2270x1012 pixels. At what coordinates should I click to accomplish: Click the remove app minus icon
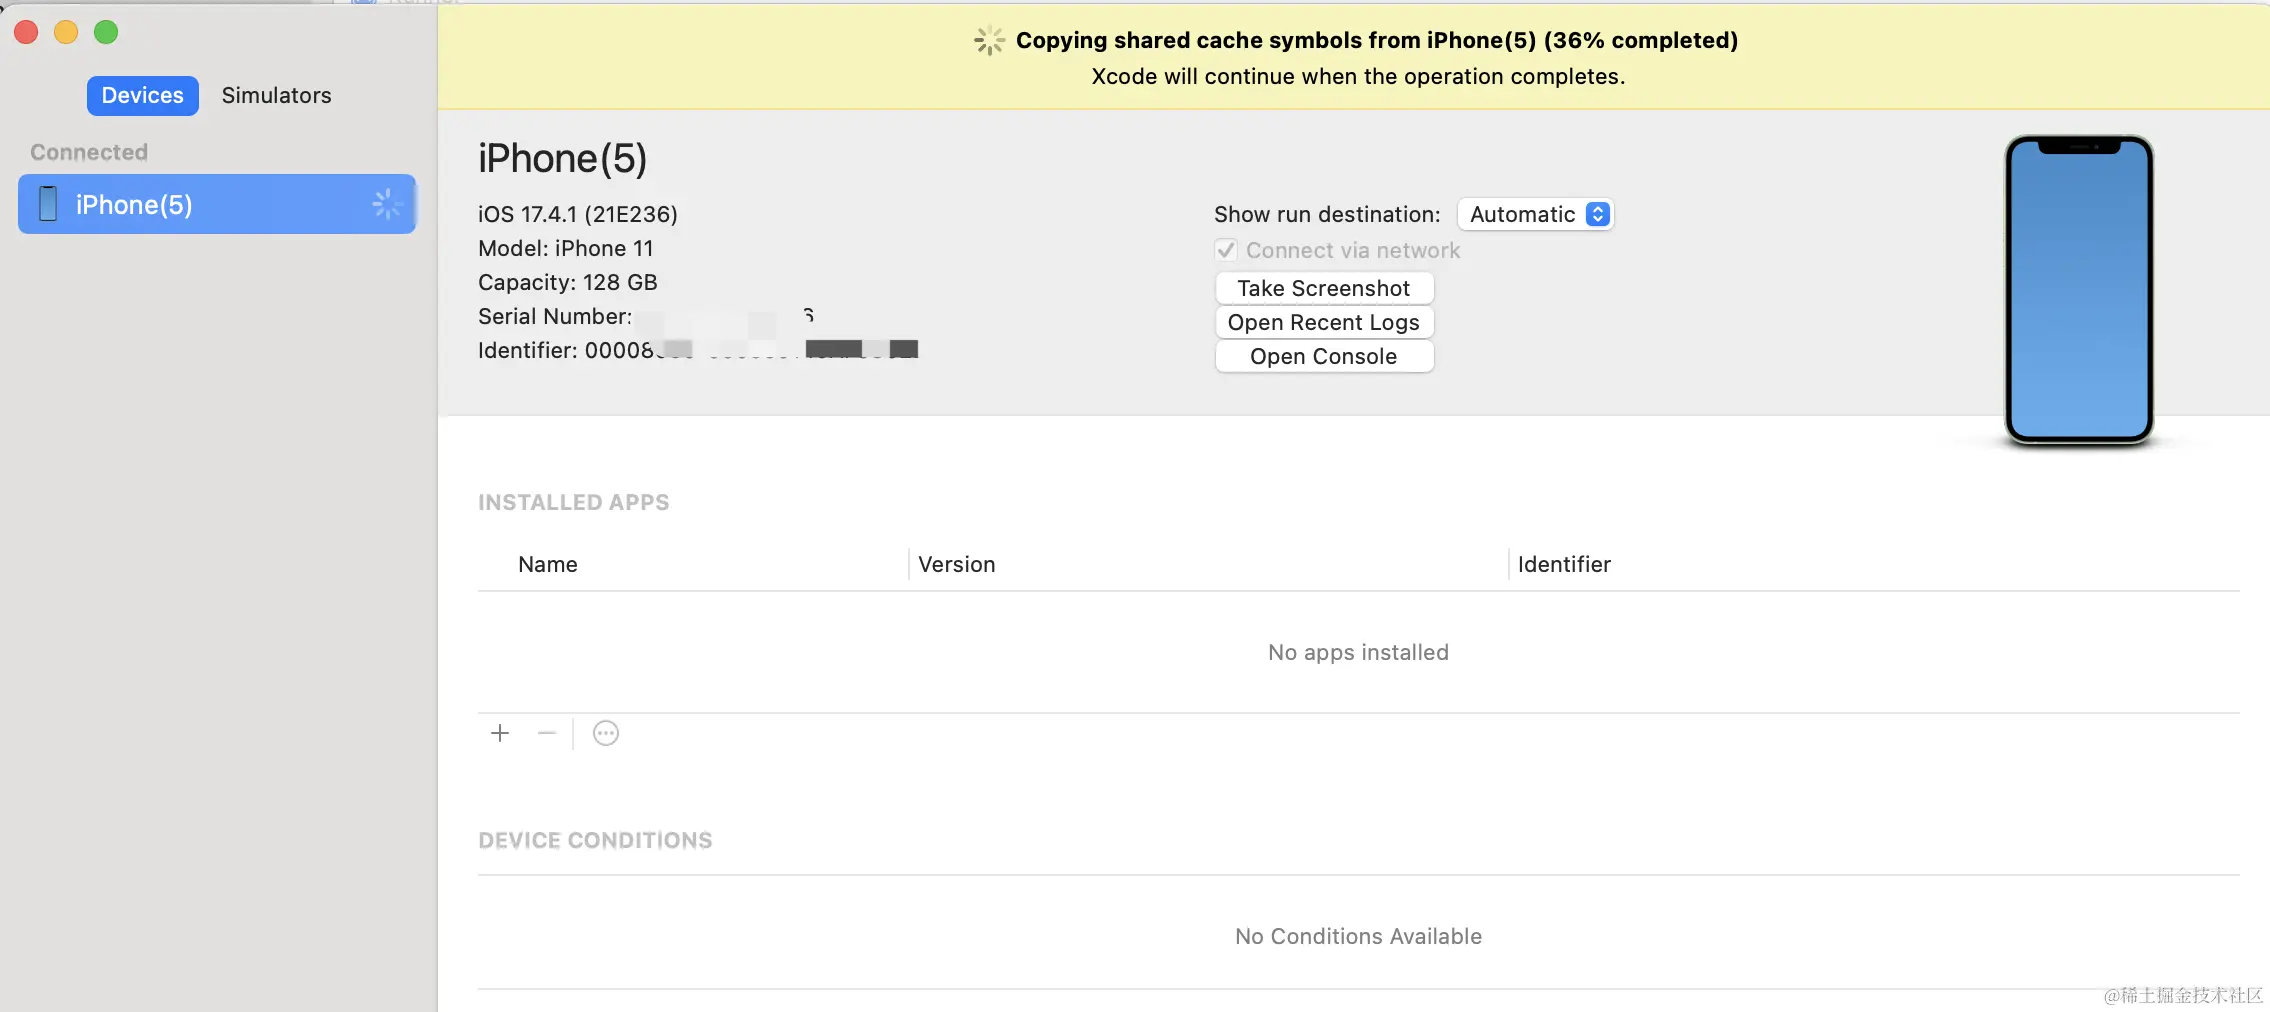(546, 733)
